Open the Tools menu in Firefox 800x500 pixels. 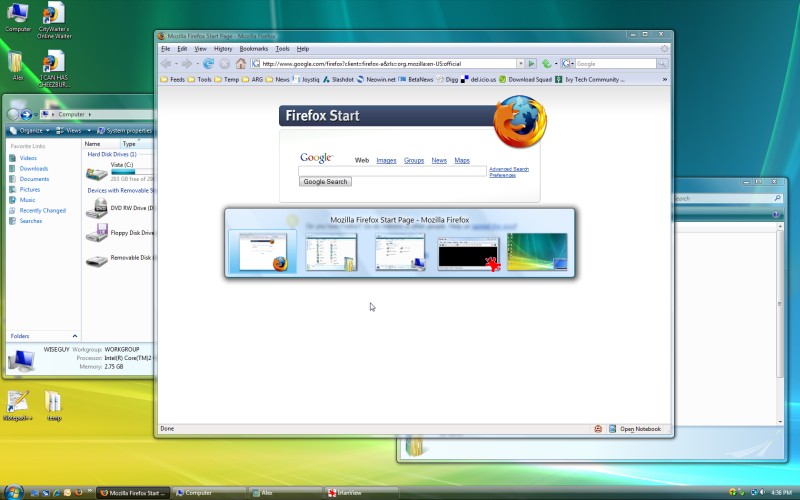coord(283,49)
